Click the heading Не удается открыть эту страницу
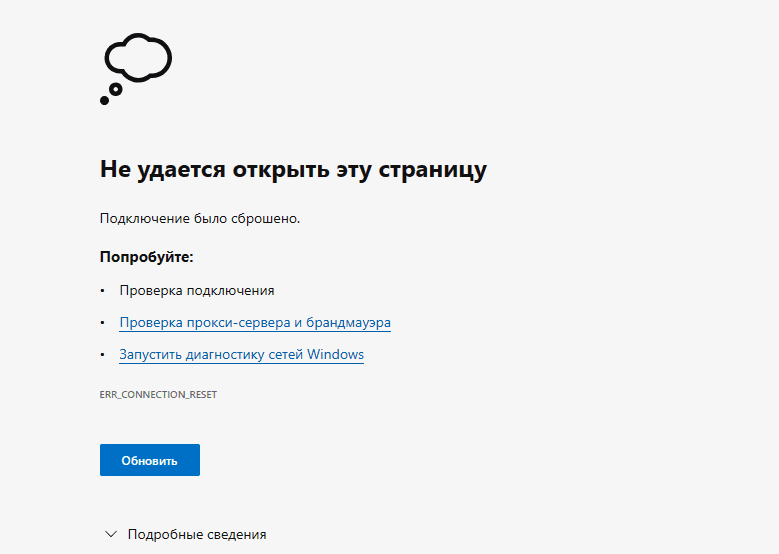The height and width of the screenshot is (554, 779). 293,169
